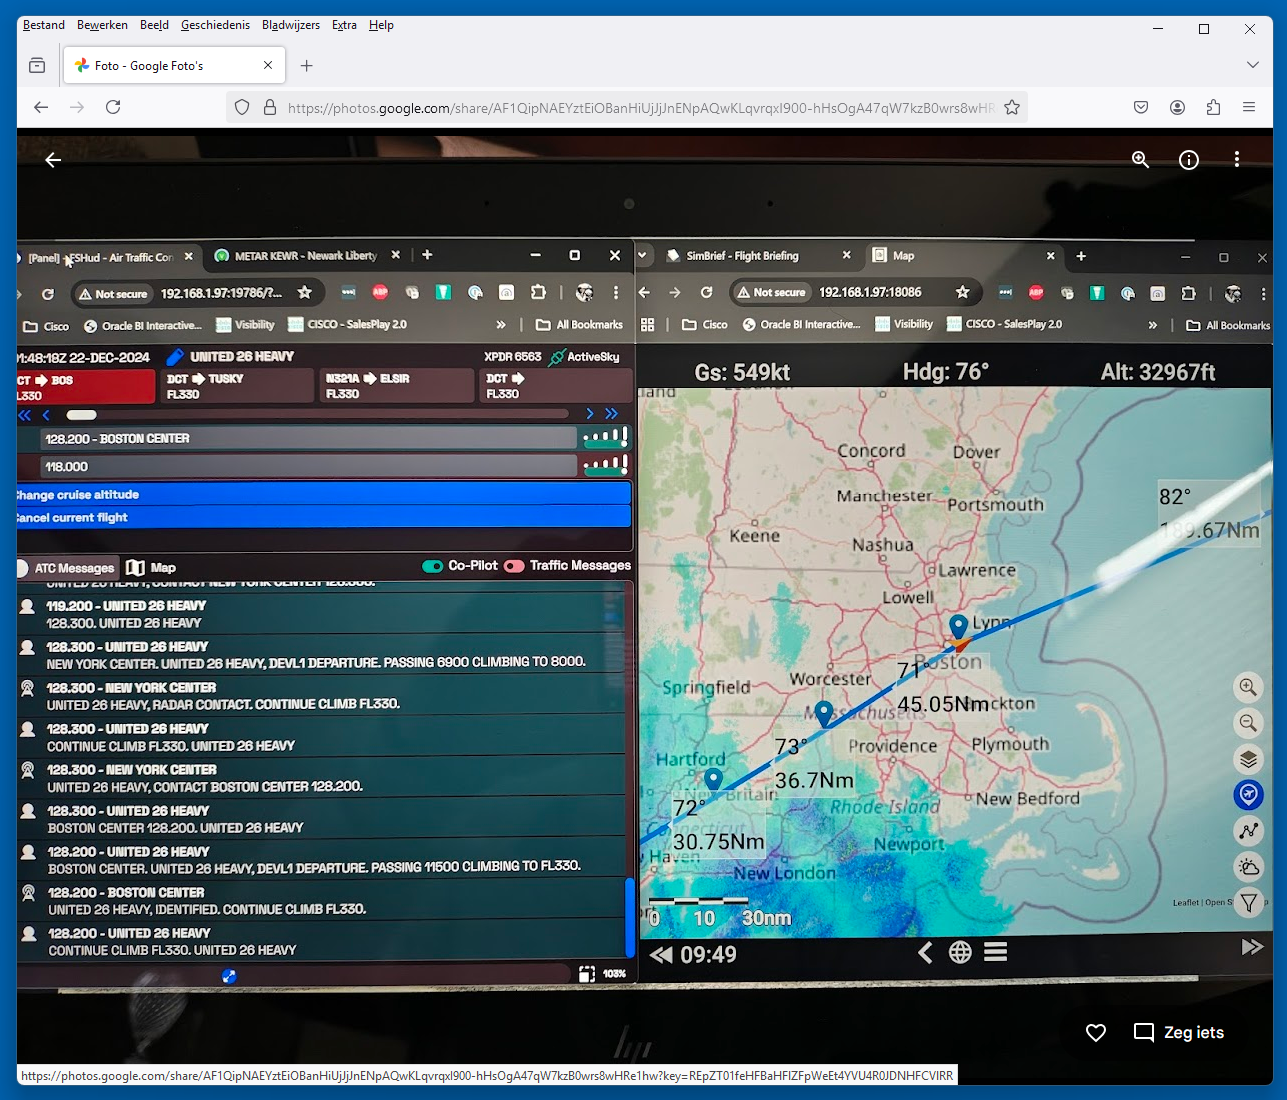Select the Foto - Google Foto's tab

(x=175, y=66)
